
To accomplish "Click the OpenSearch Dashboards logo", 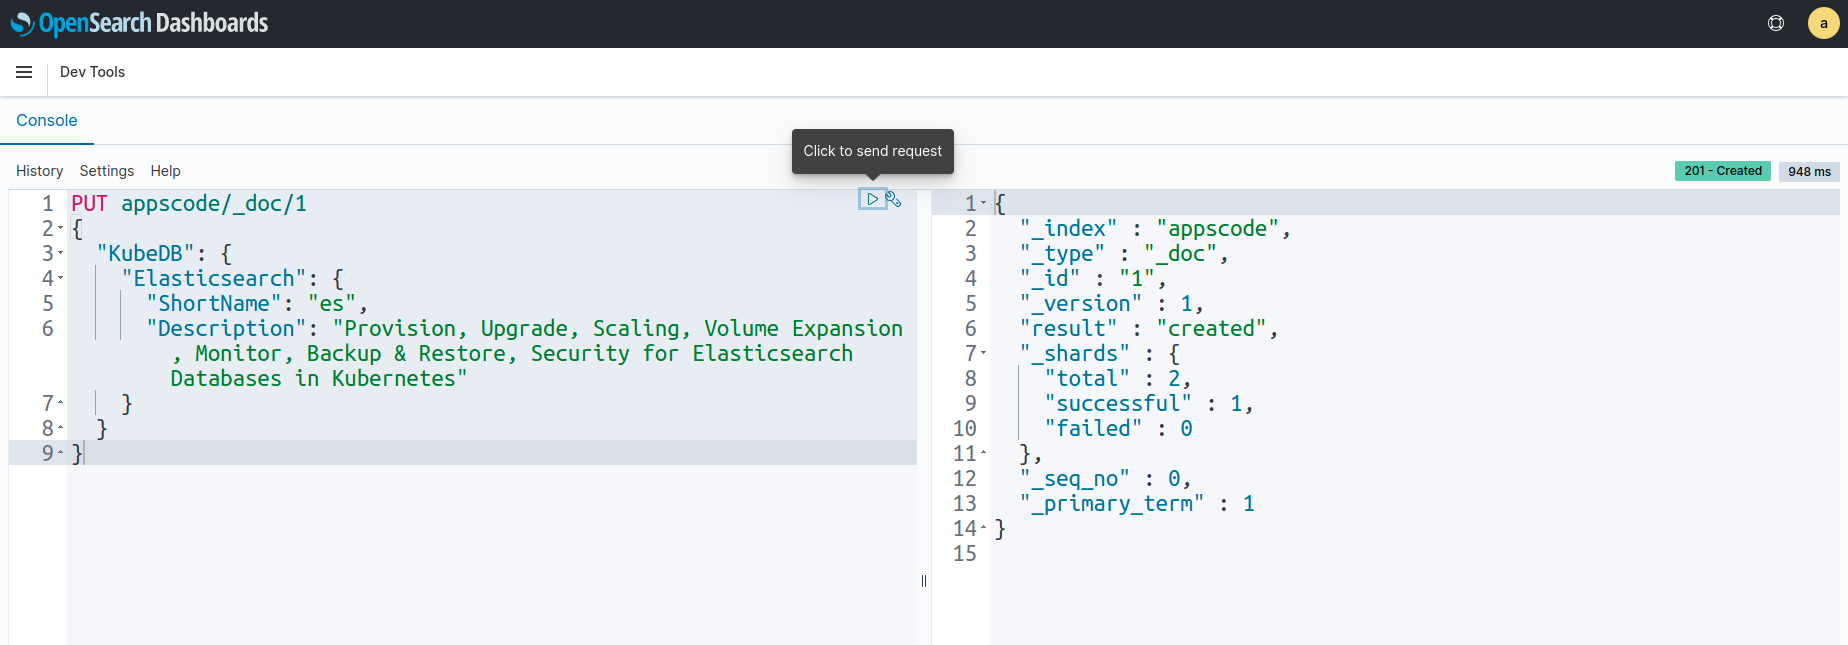I will [x=140, y=23].
